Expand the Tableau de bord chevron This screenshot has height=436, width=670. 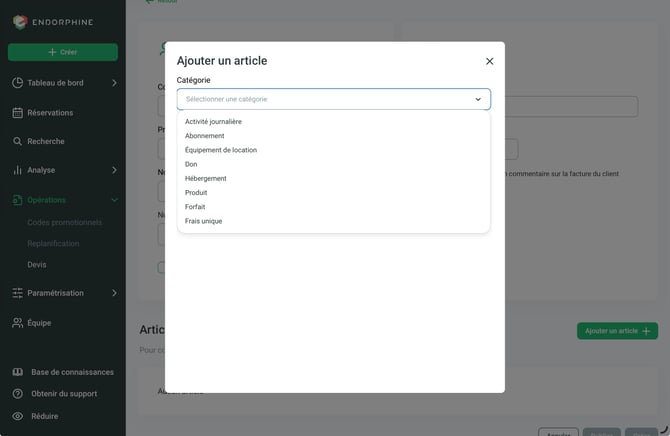(114, 83)
